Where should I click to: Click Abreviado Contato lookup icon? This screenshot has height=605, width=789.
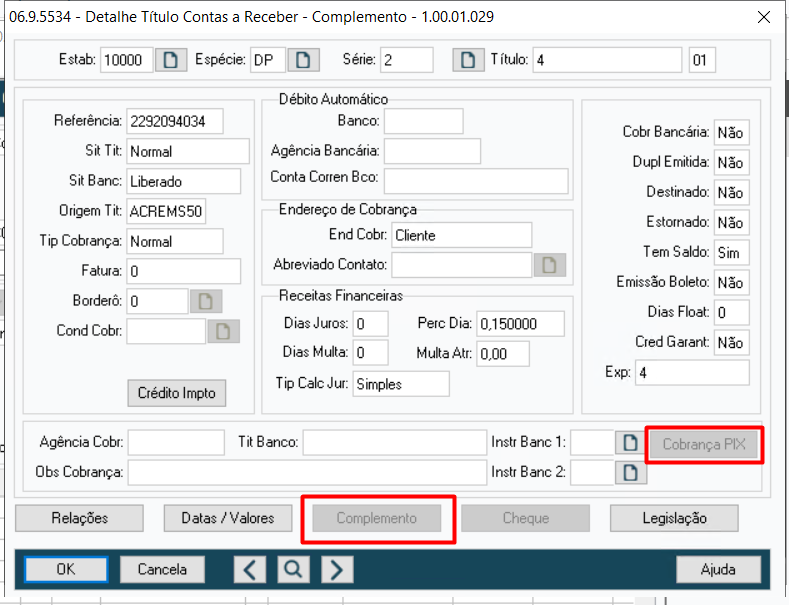(549, 265)
